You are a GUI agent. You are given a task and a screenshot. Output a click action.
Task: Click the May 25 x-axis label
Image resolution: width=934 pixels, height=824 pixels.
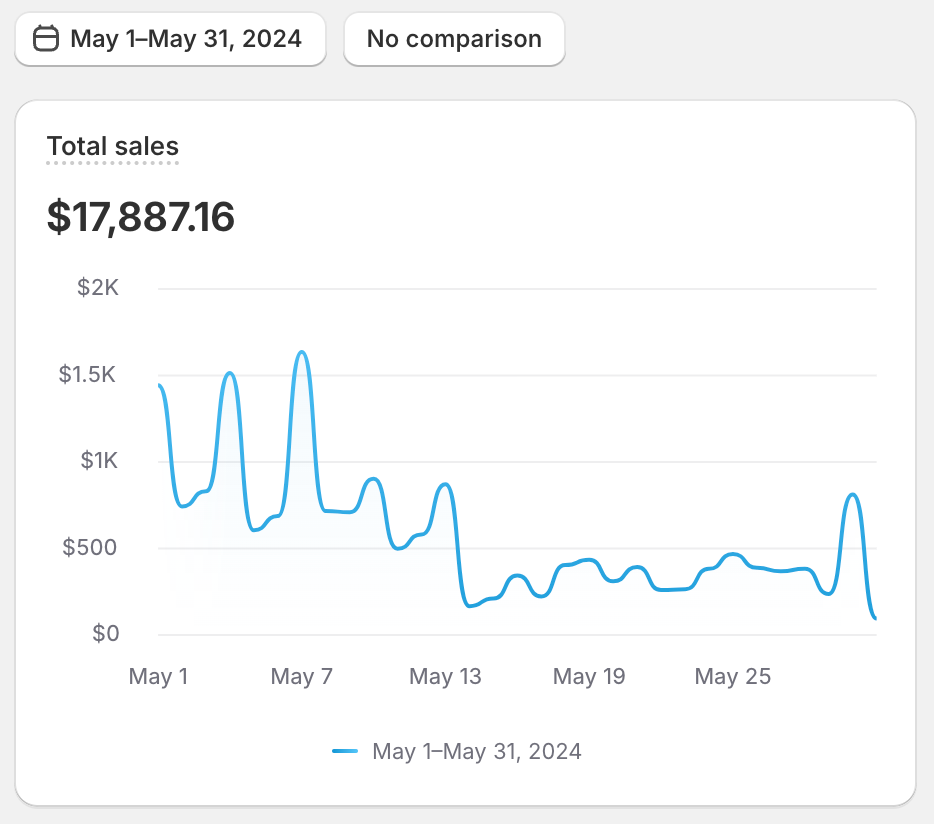click(732, 677)
